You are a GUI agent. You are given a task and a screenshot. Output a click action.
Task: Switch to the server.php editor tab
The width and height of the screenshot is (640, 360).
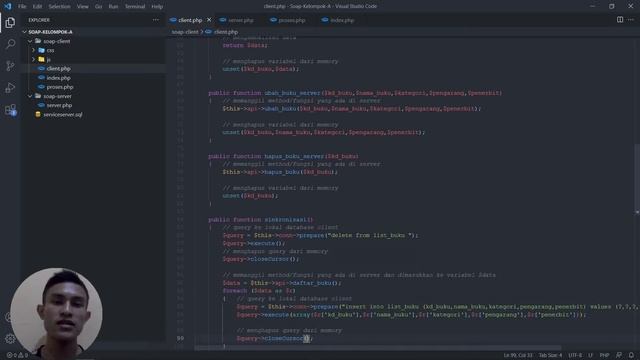tap(240, 20)
